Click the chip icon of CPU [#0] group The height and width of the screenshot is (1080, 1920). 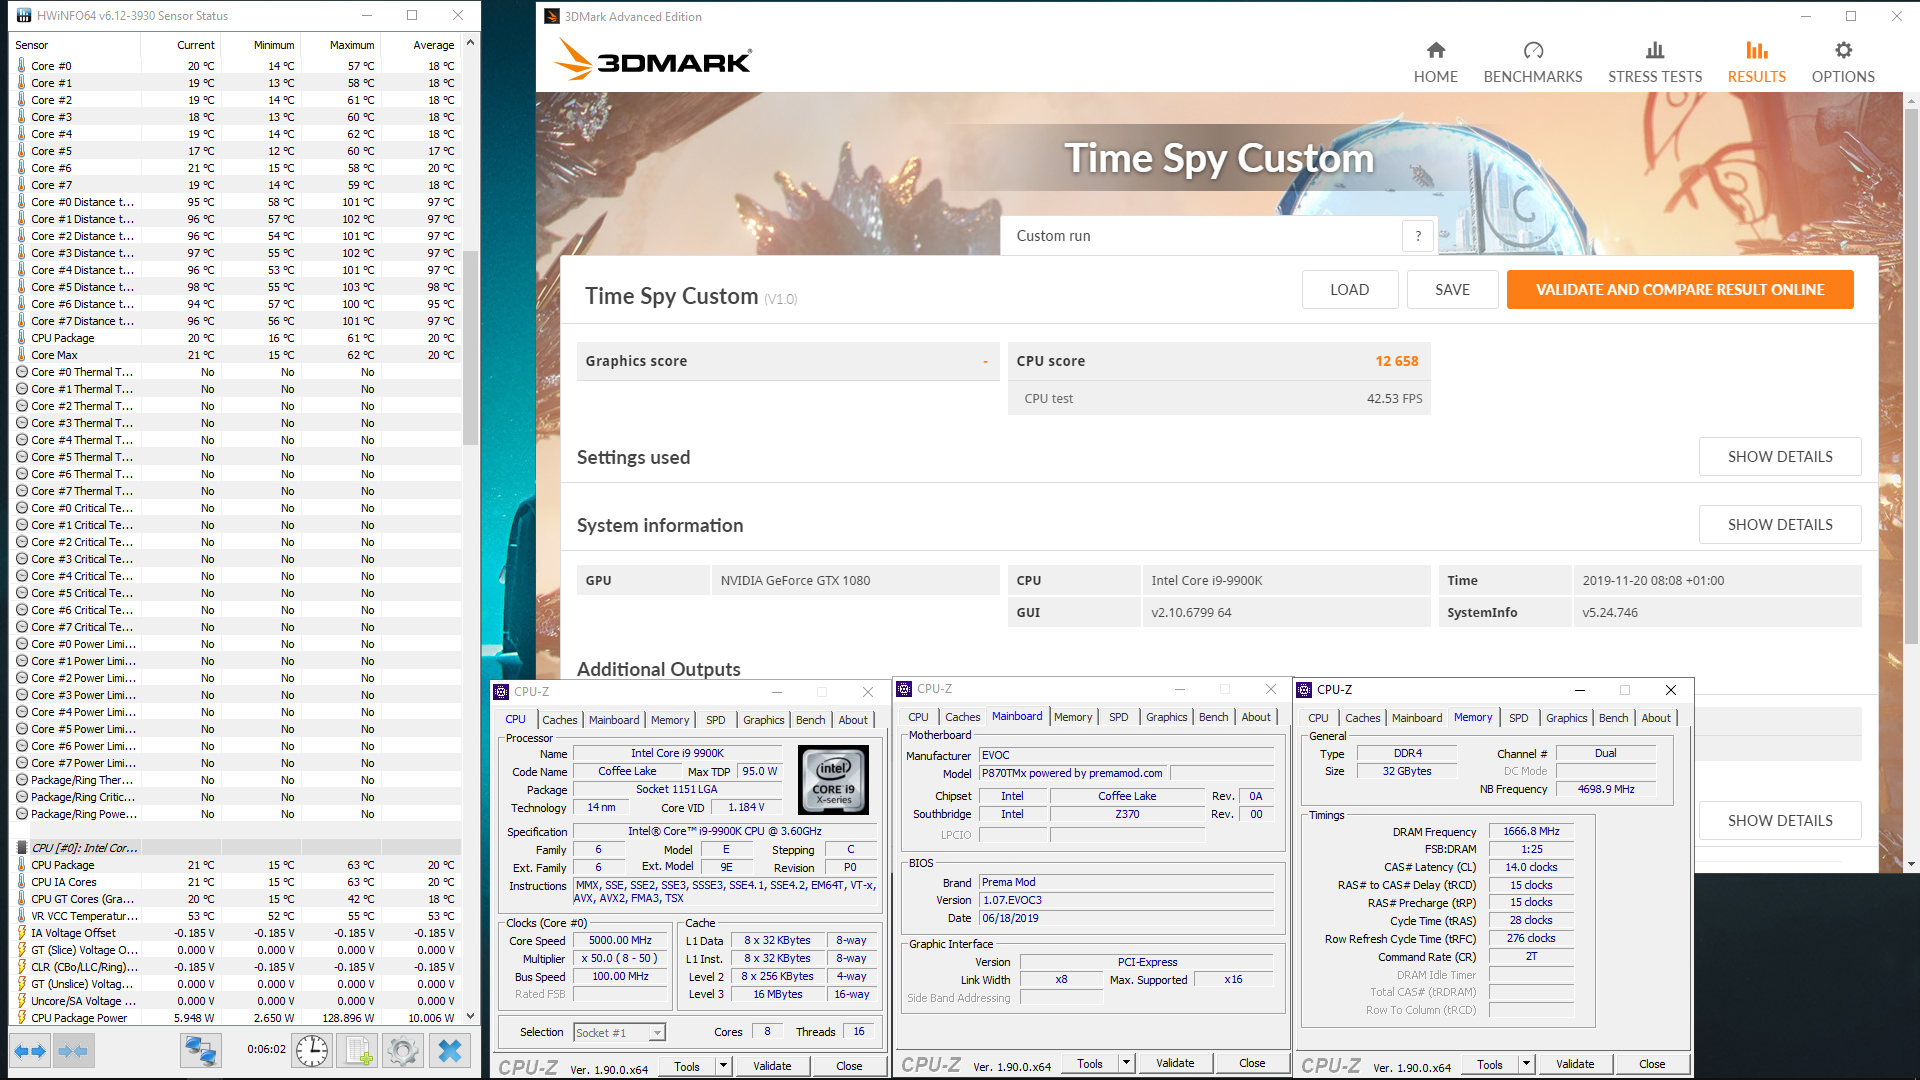[22, 848]
